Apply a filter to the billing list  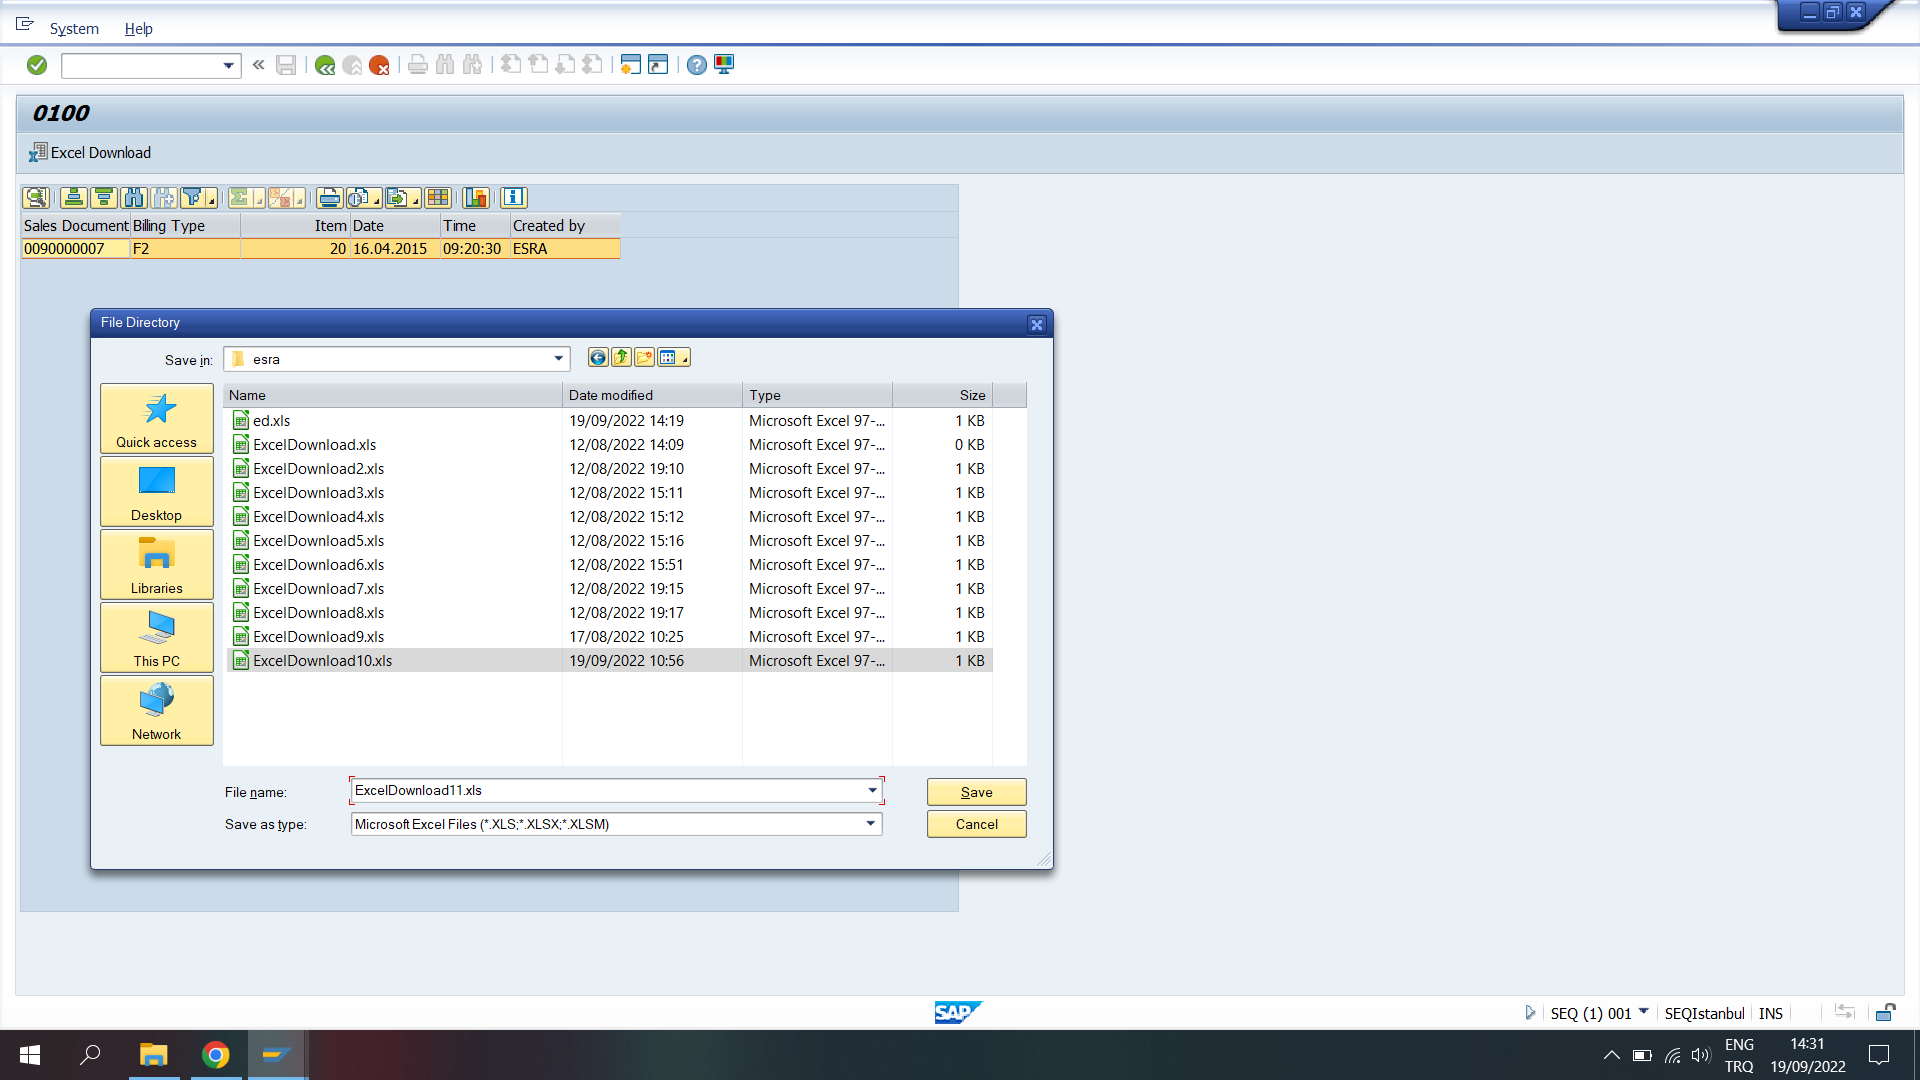(x=194, y=197)
